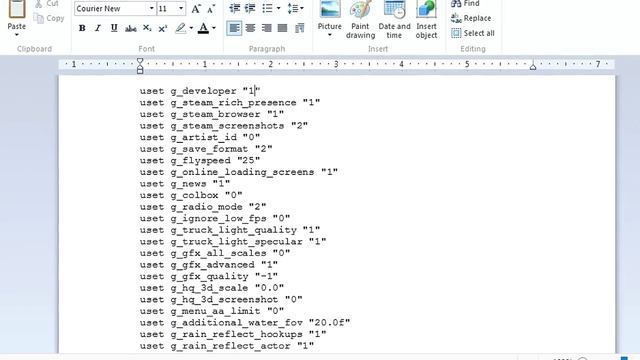This screenshot has height=360, width=640.
Task: Toggle italic formatting
Action: click(x=98, y=28)
